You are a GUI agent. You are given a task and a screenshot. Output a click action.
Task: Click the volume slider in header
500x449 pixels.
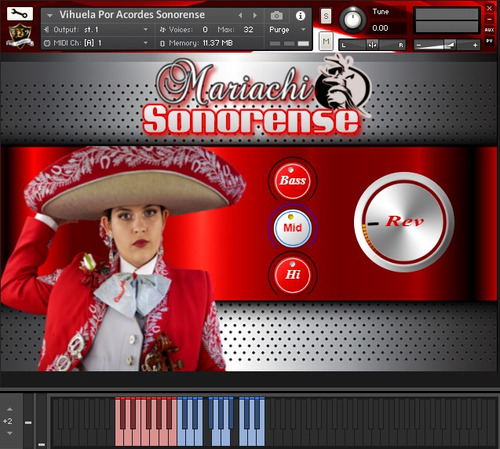point(447,45)
